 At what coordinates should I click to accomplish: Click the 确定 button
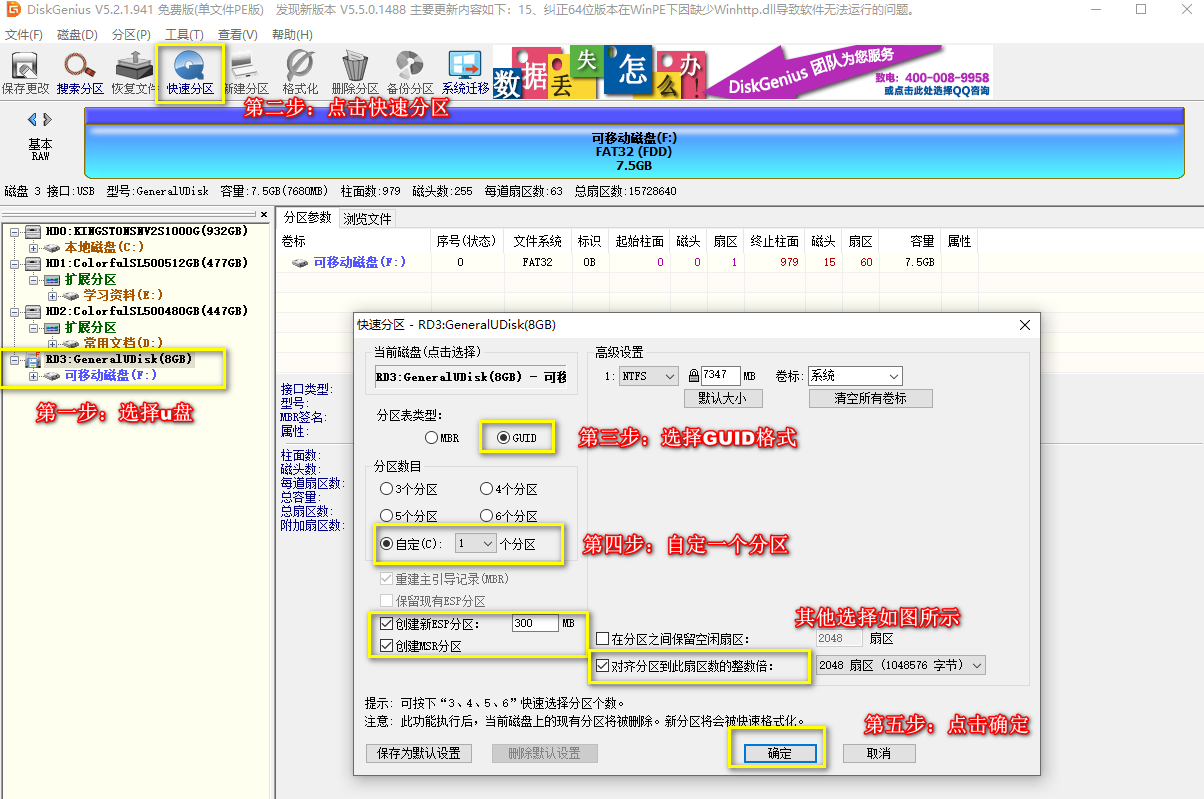pos(779,753)
